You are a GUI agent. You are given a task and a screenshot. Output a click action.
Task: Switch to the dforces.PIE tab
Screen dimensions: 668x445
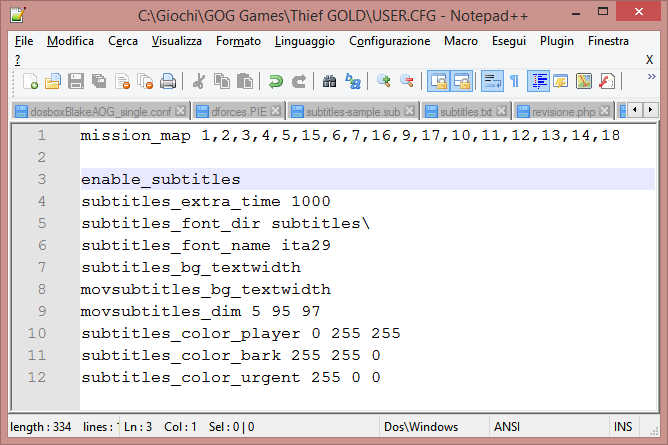[238, 112]
